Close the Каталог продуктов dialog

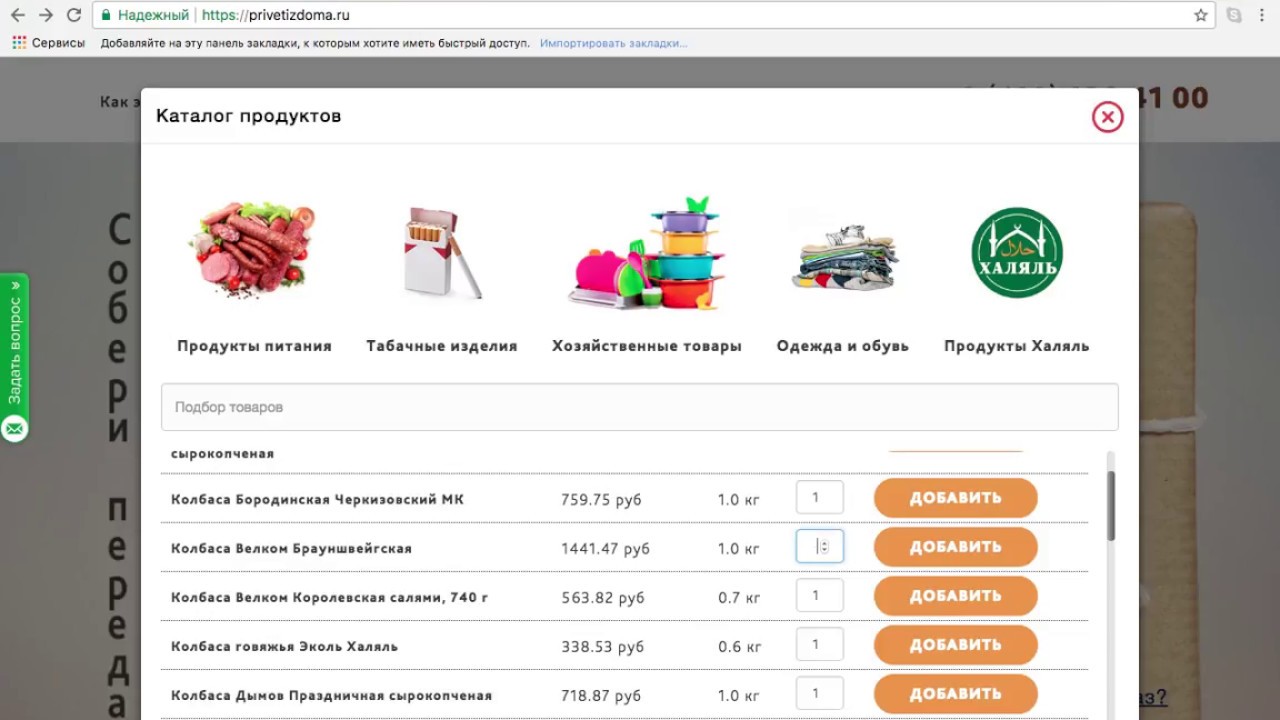(1108, 117)
